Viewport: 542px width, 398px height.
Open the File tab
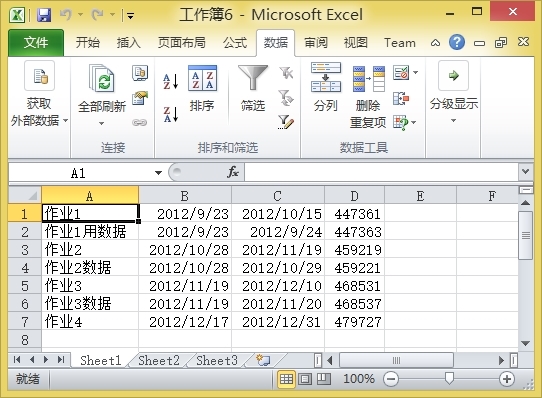pos(36,43)
